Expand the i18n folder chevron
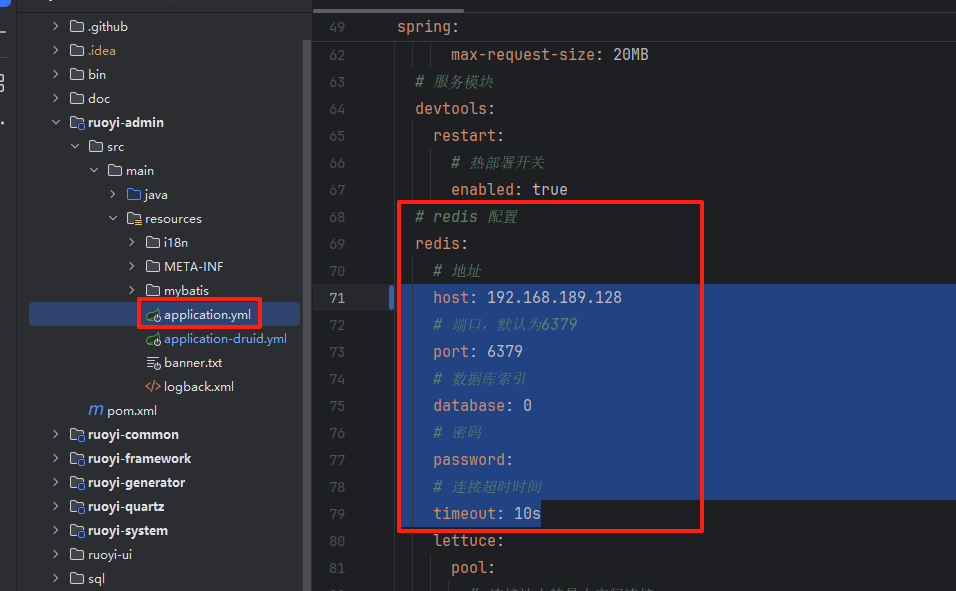Viewport: 956px width, 591px height. [132, 242]
